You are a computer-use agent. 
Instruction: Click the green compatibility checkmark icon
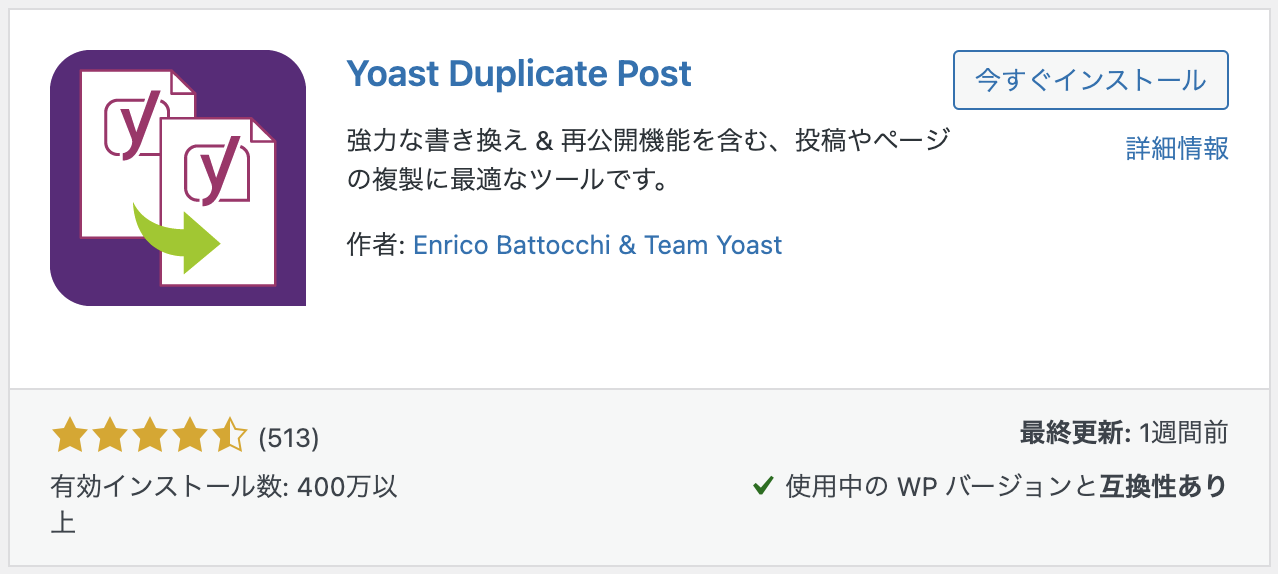pos(763,487)
